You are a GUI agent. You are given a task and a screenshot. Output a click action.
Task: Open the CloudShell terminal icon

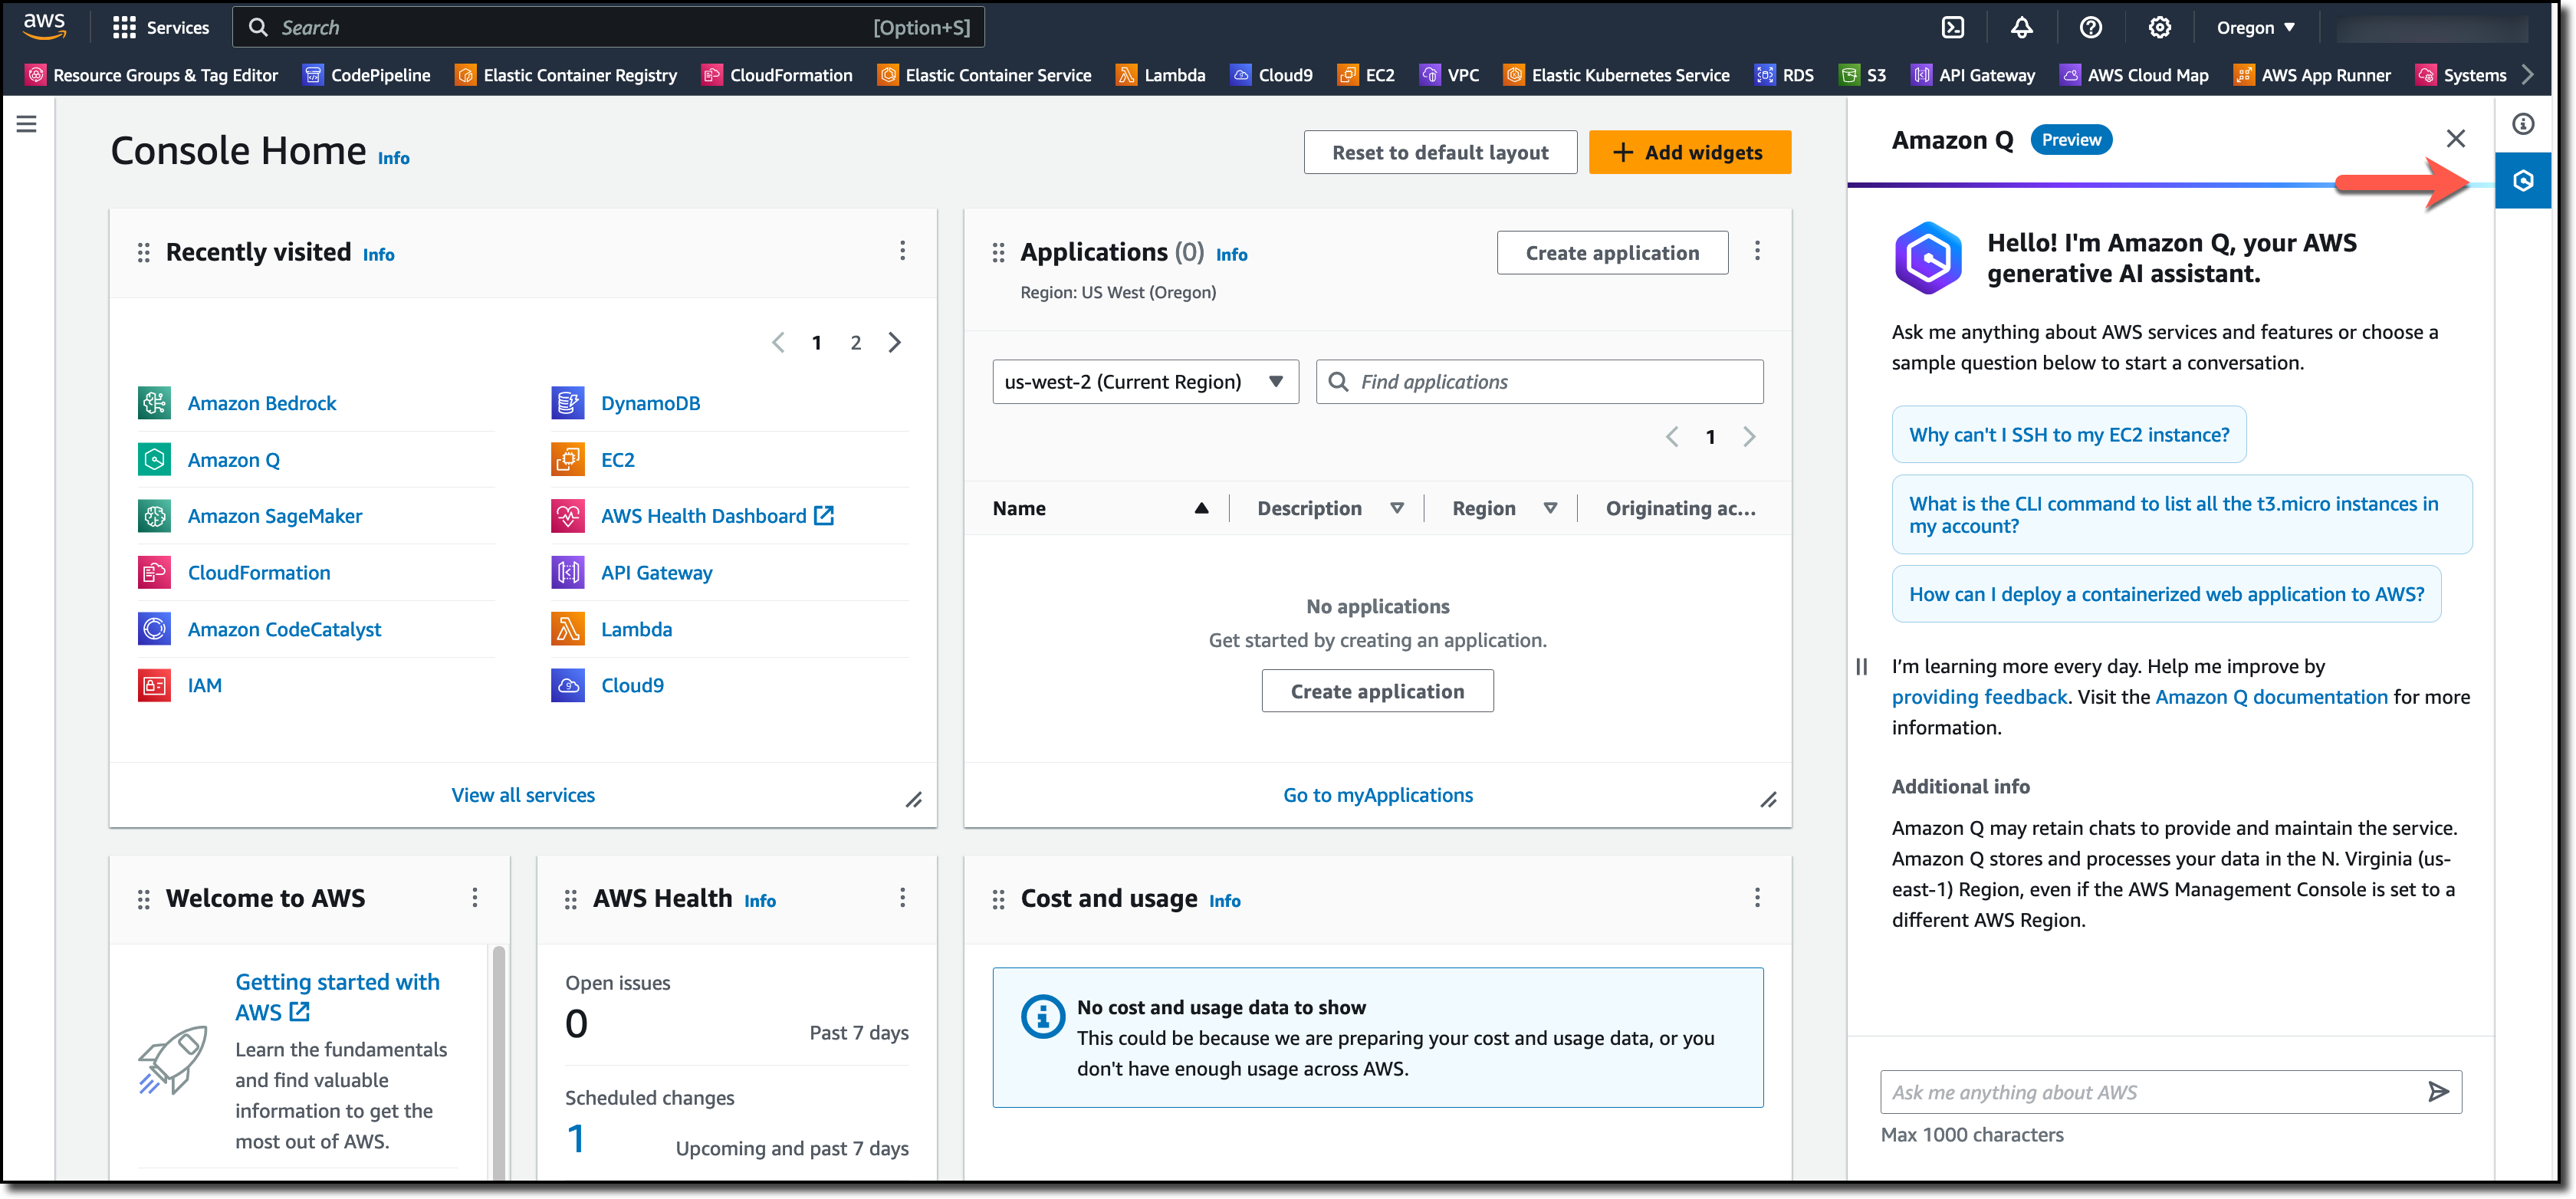[1952, 27]
